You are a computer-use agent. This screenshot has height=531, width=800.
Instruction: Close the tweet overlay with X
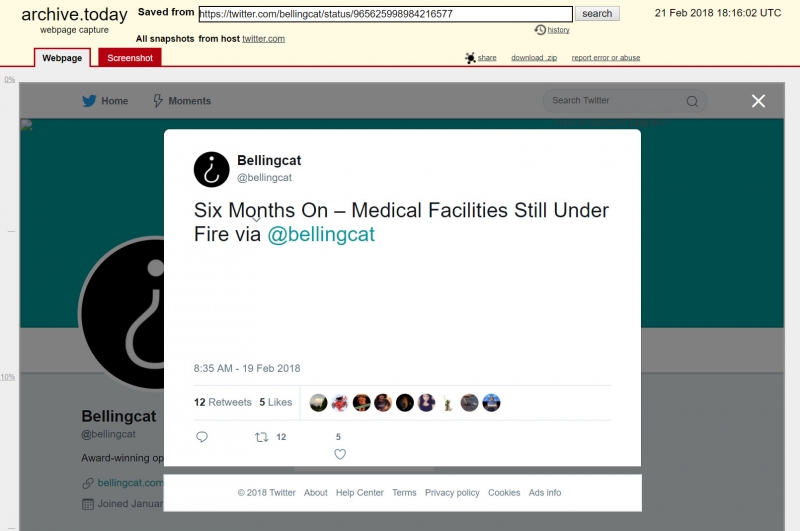pos(758,101)
